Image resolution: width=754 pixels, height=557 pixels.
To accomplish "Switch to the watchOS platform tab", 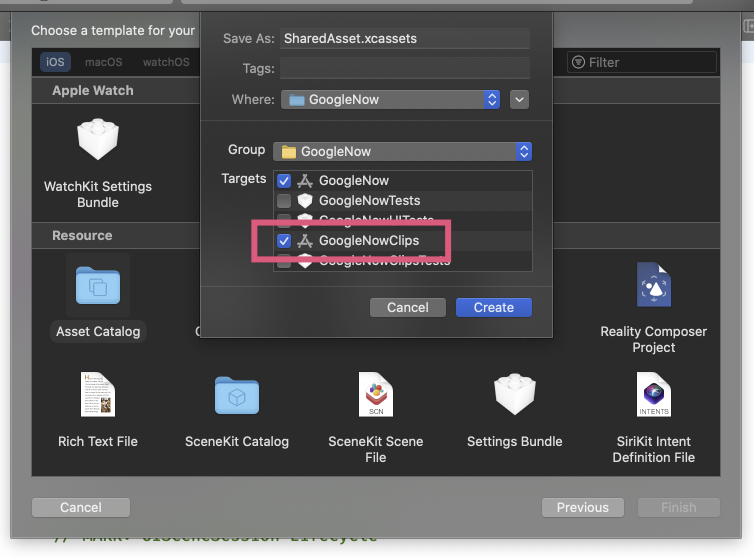I will 166,62.
